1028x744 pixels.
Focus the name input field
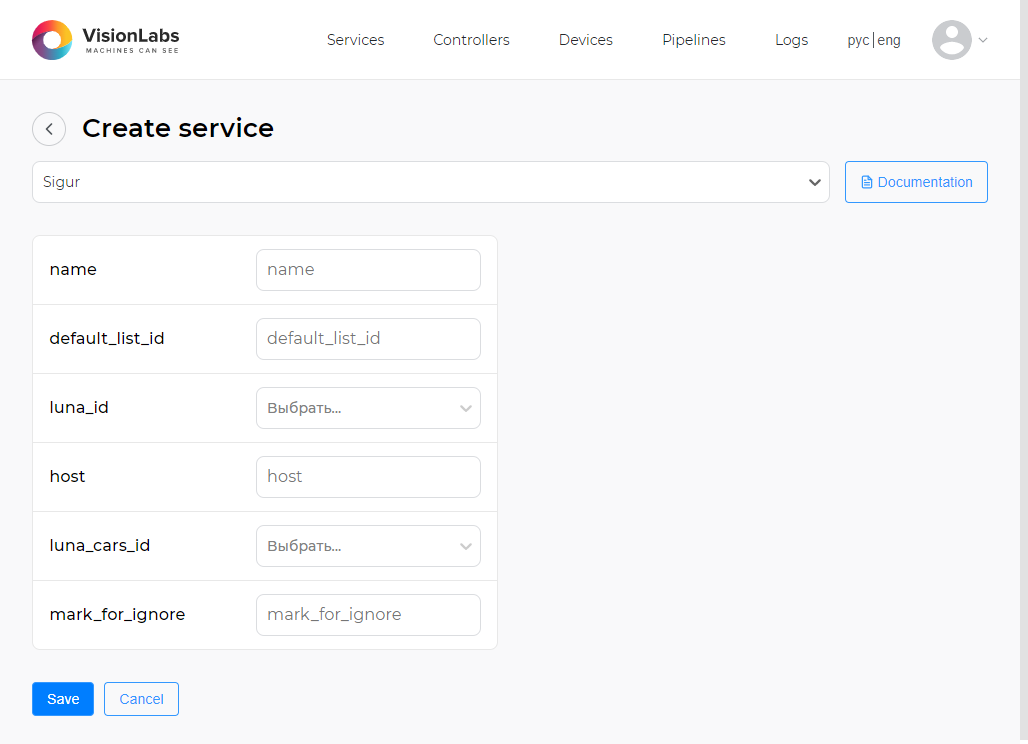click(368, 270)
